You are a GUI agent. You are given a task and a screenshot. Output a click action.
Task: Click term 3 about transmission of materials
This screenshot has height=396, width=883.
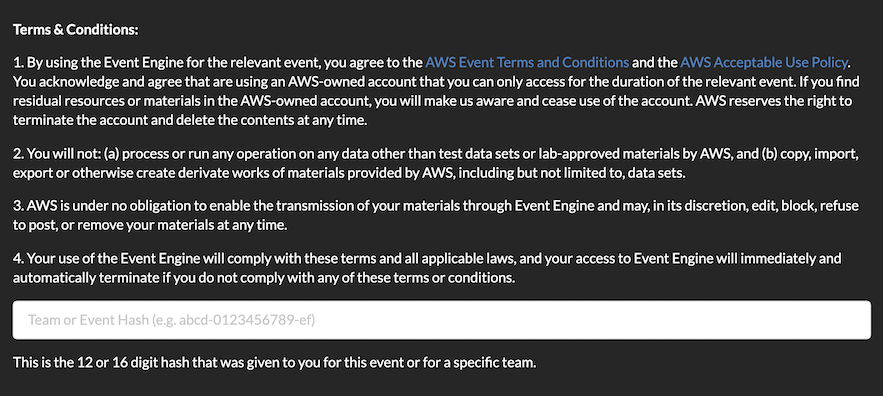pos(435,216)
